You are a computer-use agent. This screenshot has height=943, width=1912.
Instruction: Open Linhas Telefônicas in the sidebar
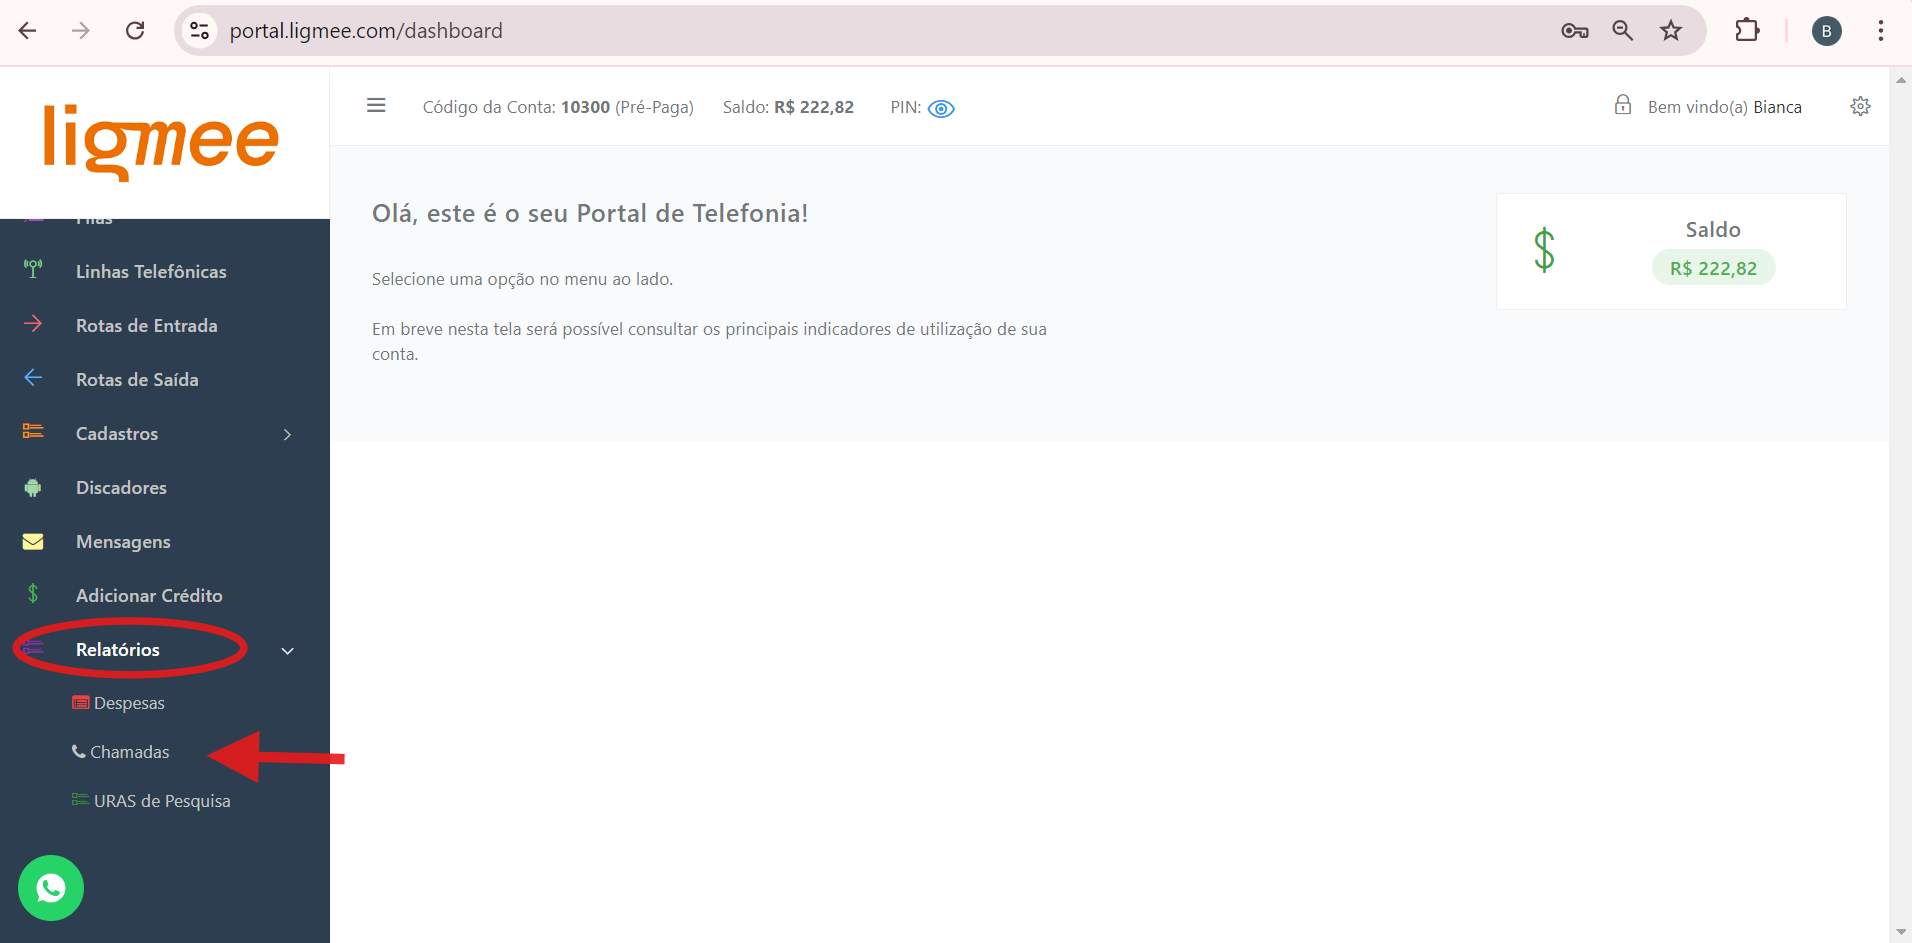(x=151, y=272)
